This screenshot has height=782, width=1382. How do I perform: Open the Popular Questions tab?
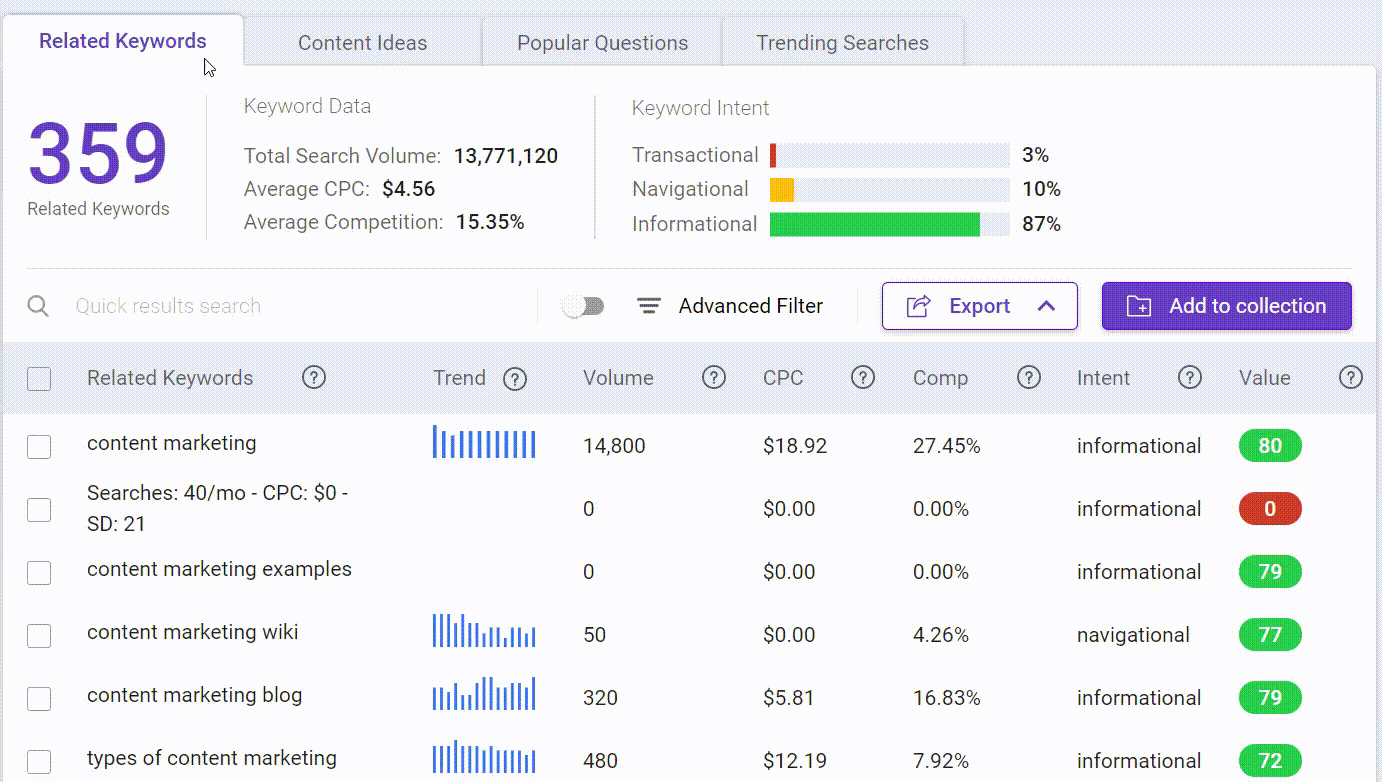[602, 43]
